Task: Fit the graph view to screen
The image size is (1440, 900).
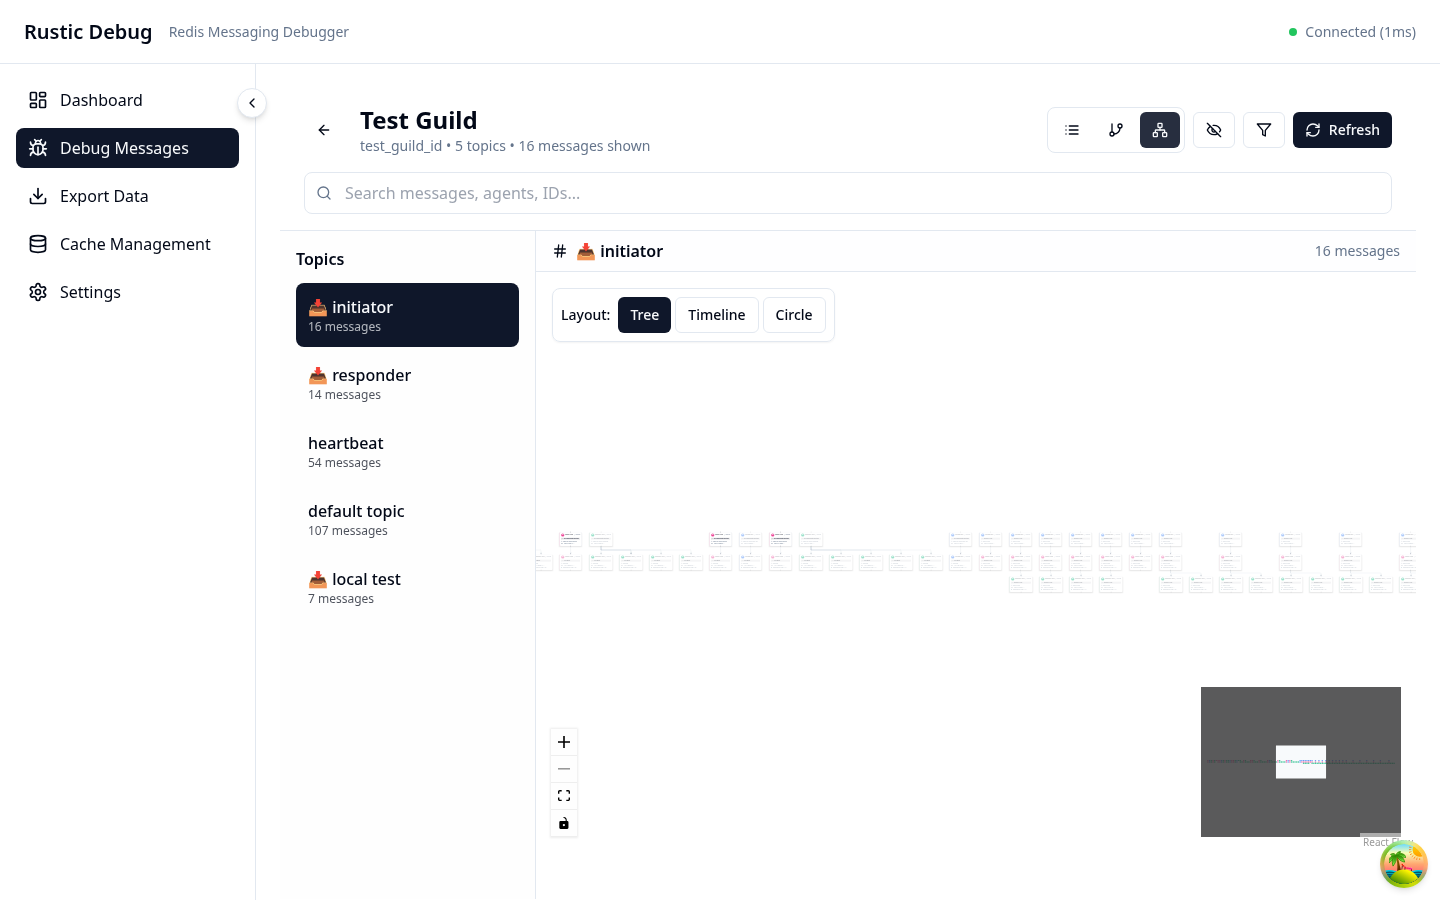Action: pos(564,796)
